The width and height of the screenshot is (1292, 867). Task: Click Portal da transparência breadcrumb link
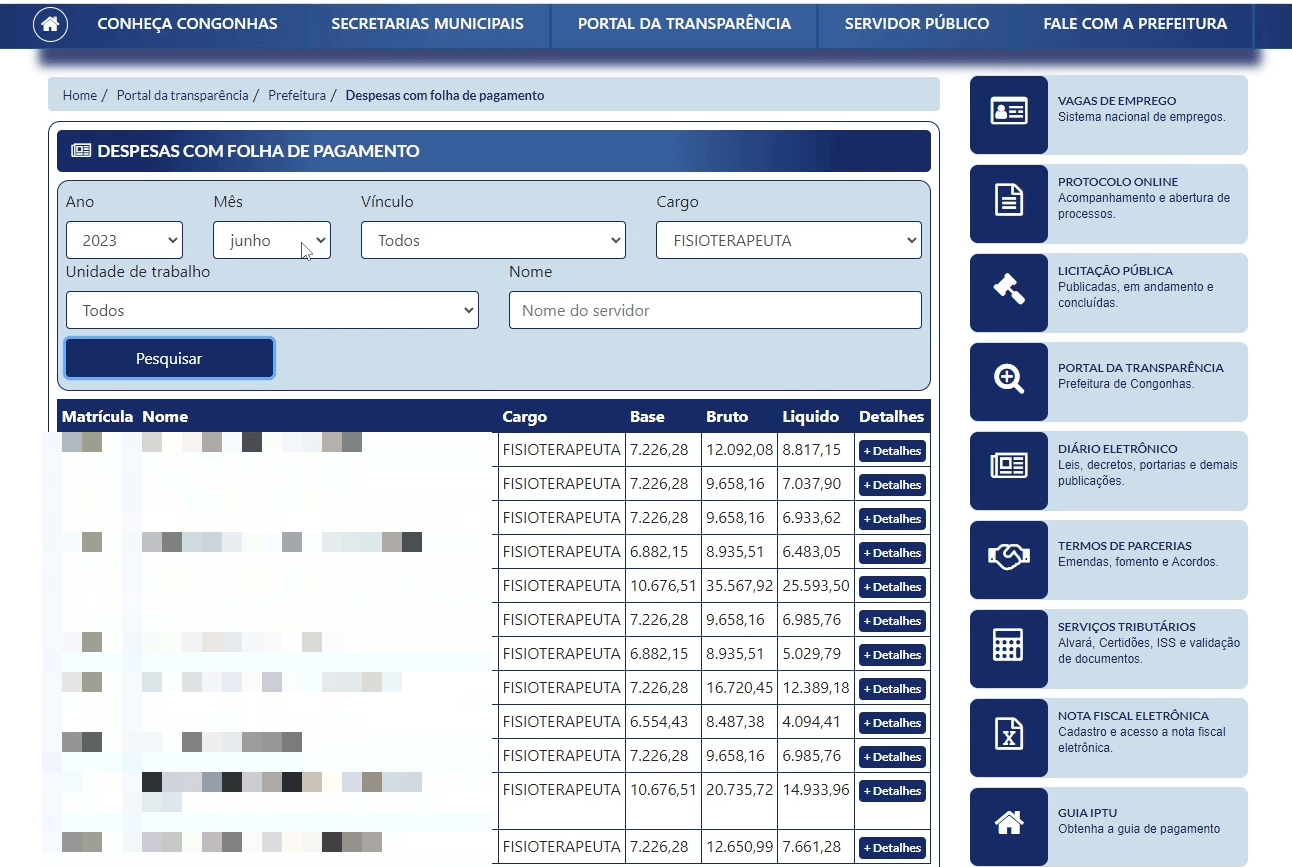point(182,96)
